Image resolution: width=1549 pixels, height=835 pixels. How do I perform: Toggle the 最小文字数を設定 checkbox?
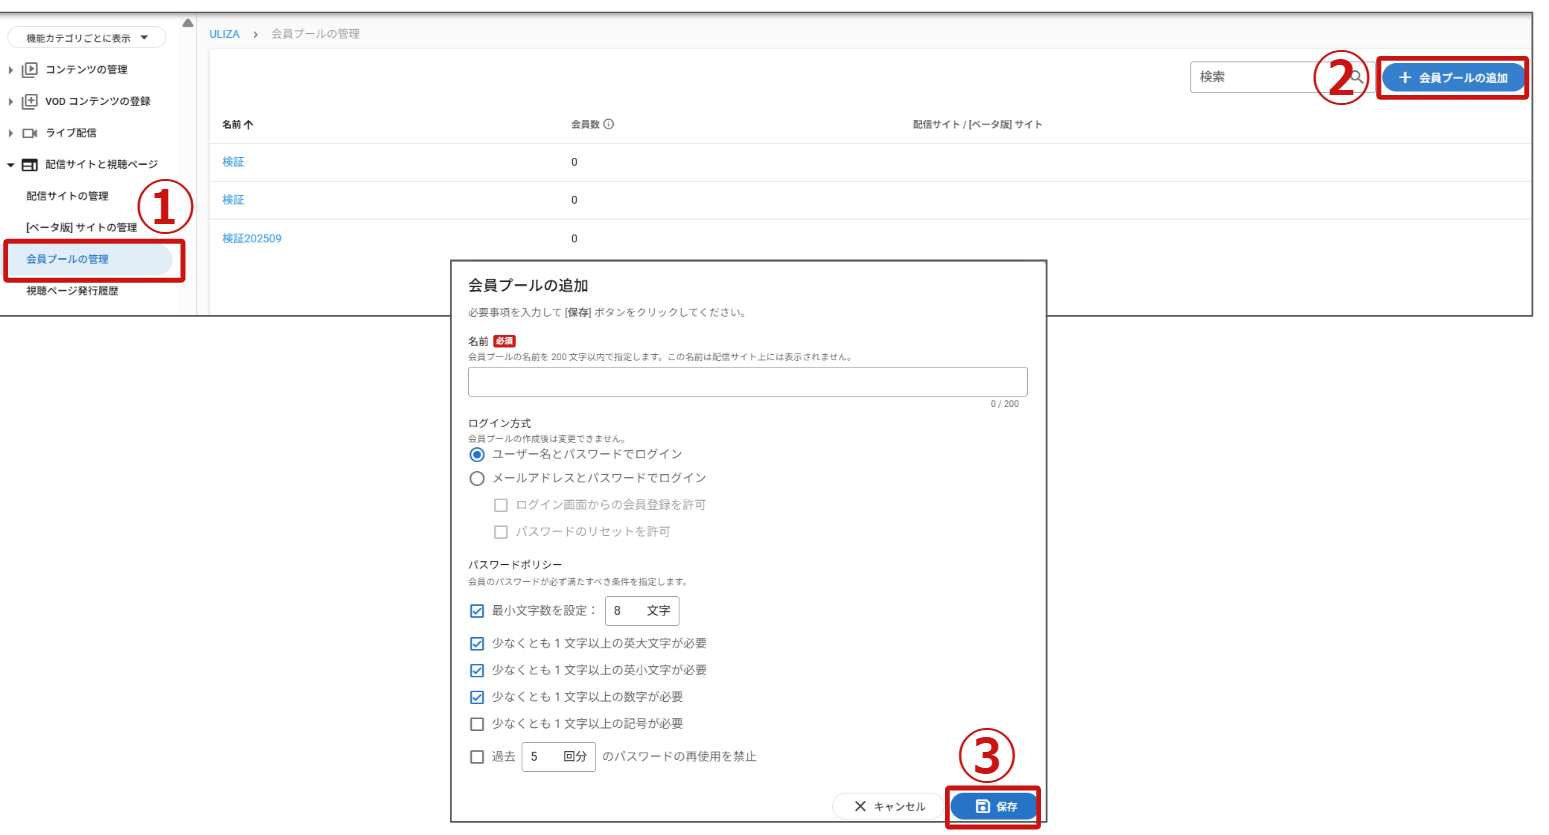click(x=477, y=611)
